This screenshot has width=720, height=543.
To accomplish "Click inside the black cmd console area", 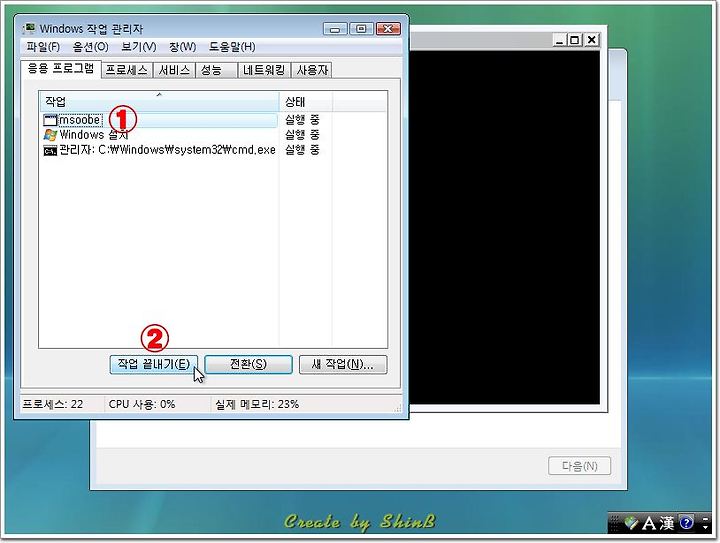I will [x=504, y=227].
